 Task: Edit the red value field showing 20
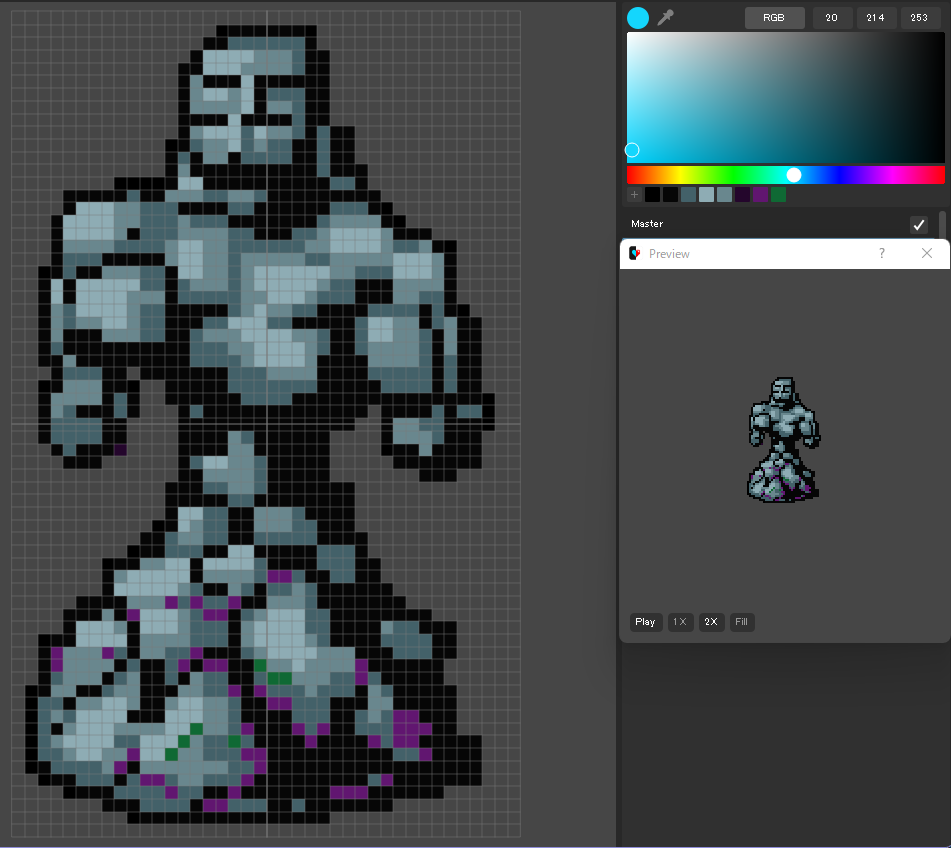pyautogui.click(x=832, y=18)
